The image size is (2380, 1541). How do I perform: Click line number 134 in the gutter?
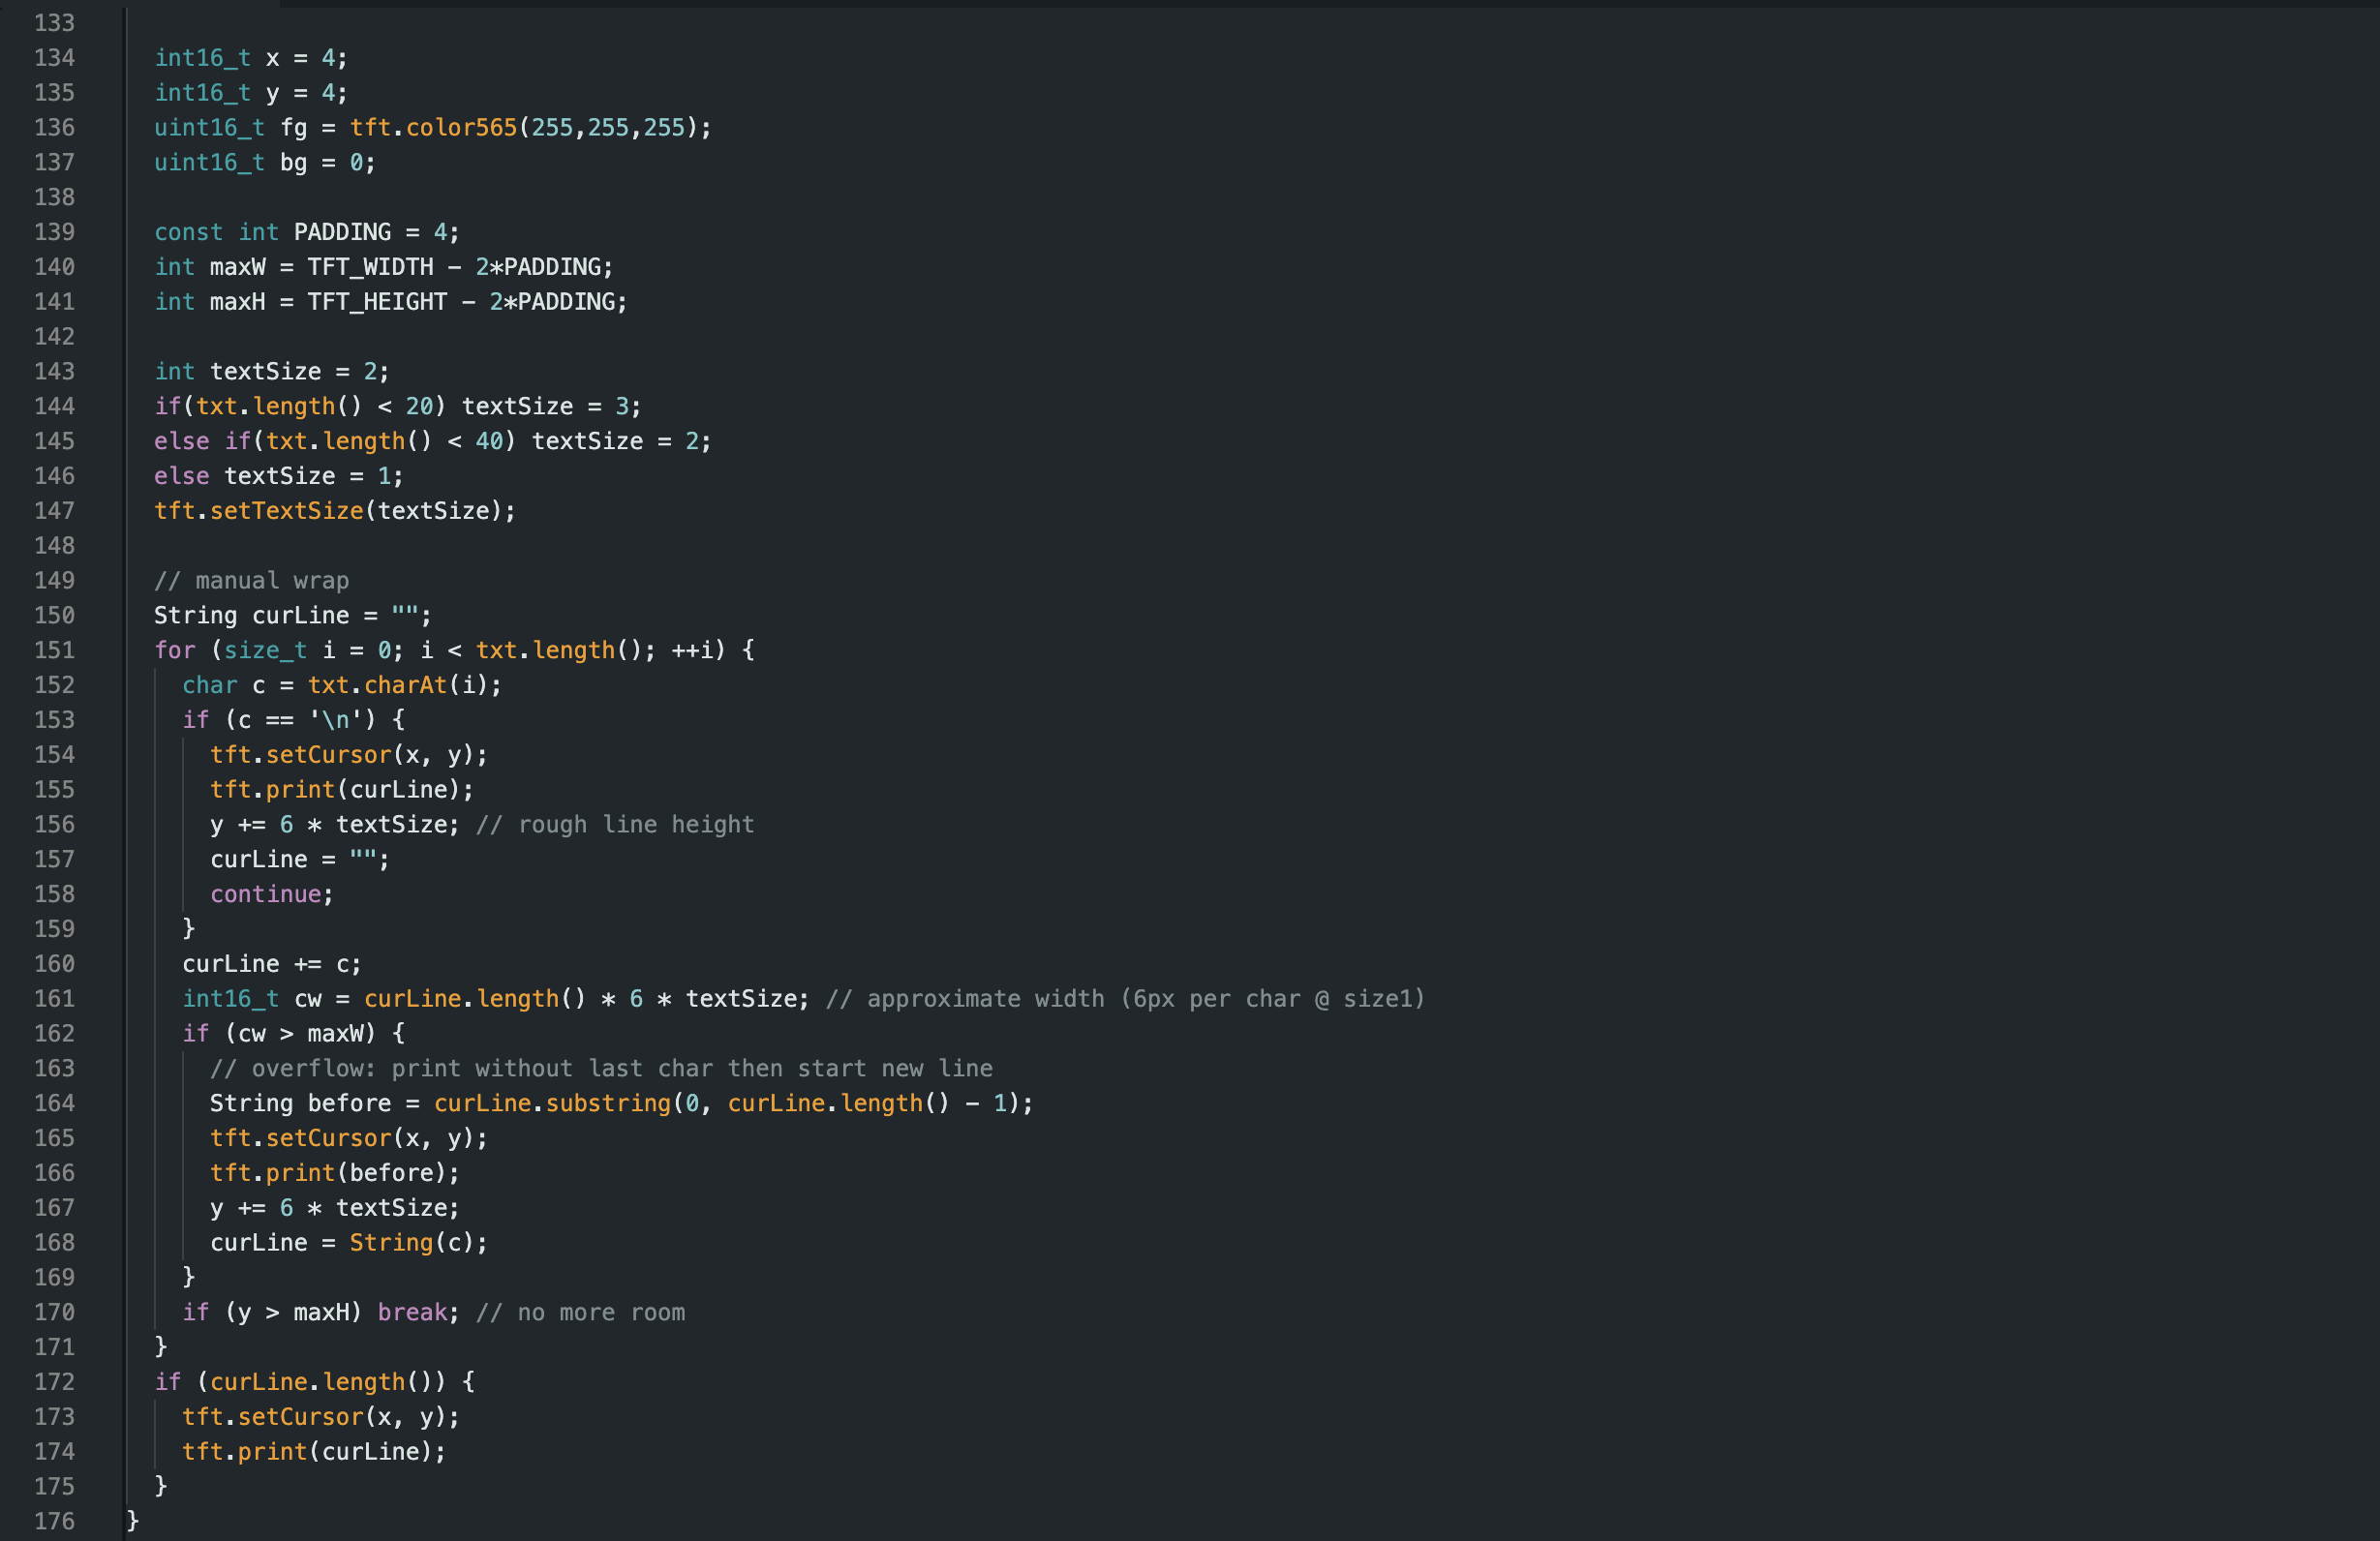(54, 58)
